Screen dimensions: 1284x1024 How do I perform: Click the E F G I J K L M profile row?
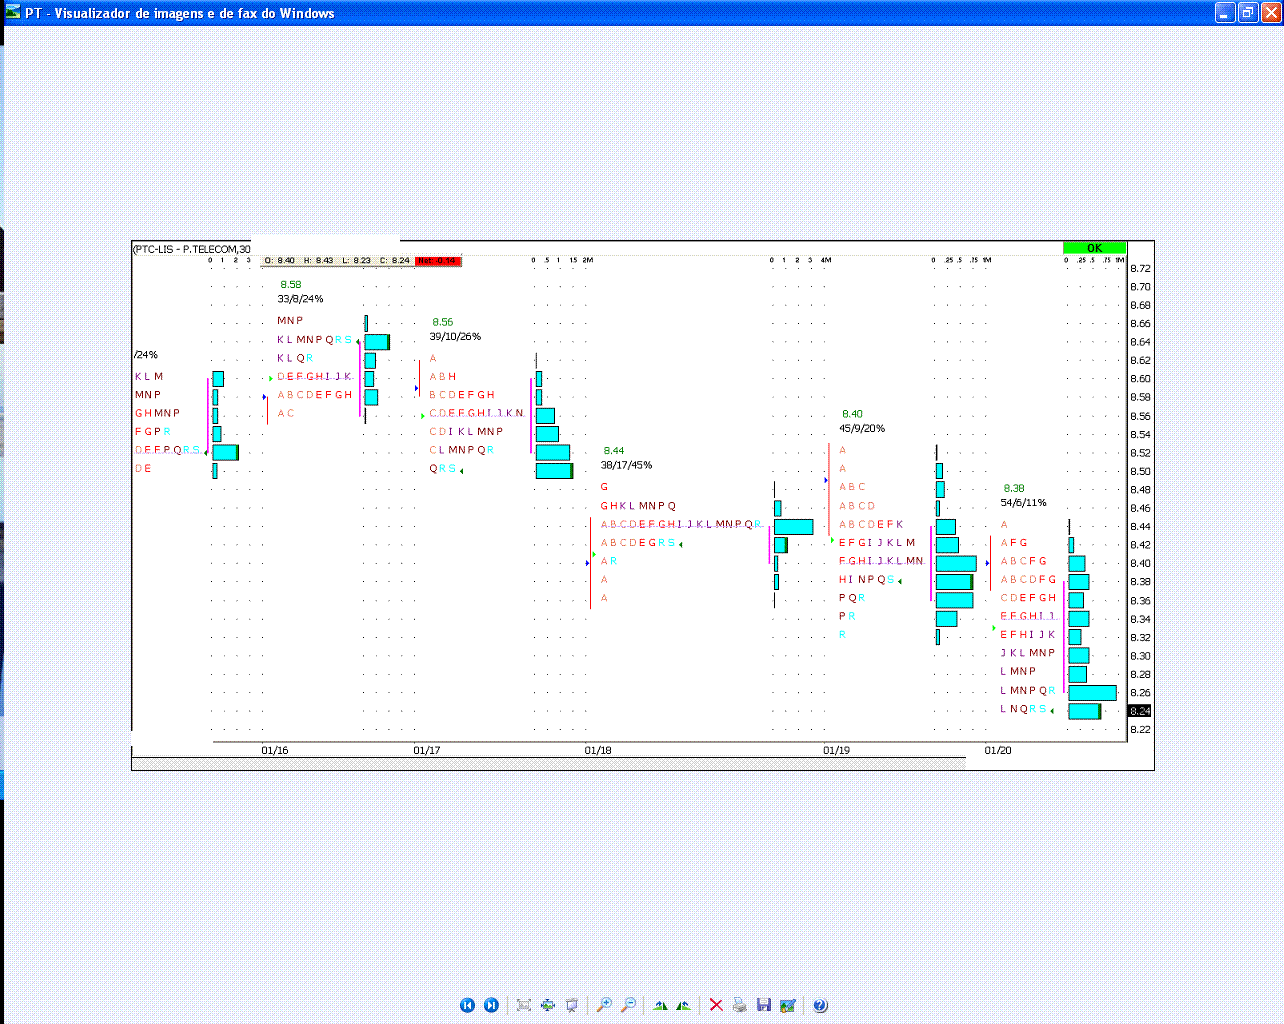(x=877, y=543)
